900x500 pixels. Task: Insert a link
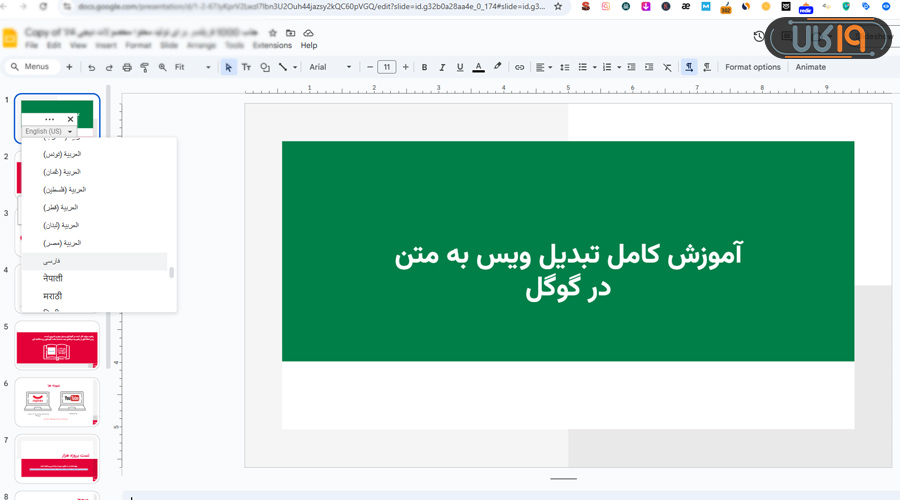point(519,67)
